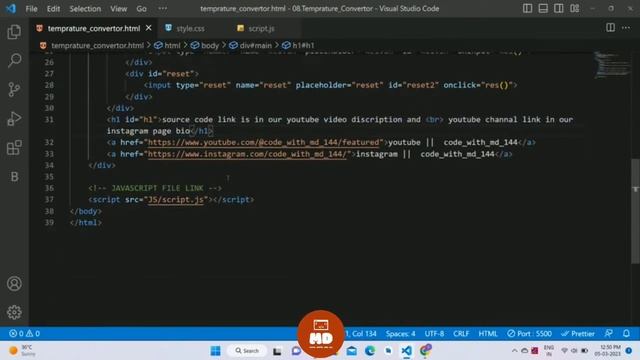Open editor More Actions ellipsis
The width and height of the screenshot is (640, 360).
point(626,28)
